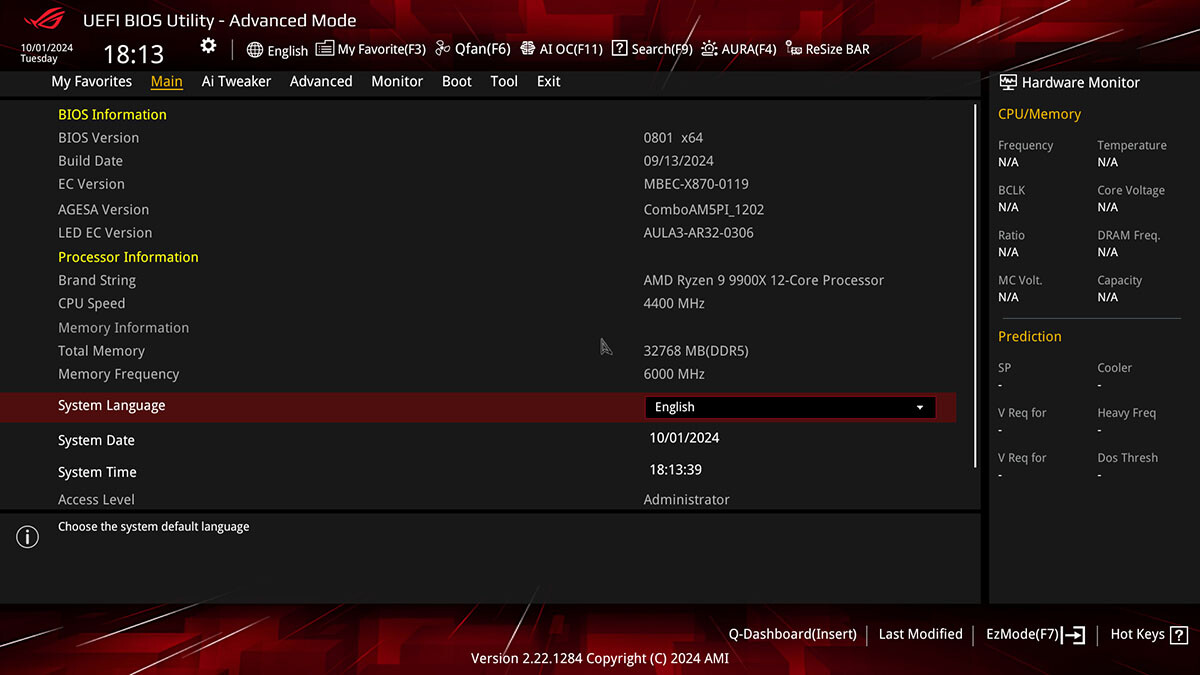Go to the Monitor tab

(397, 81)
